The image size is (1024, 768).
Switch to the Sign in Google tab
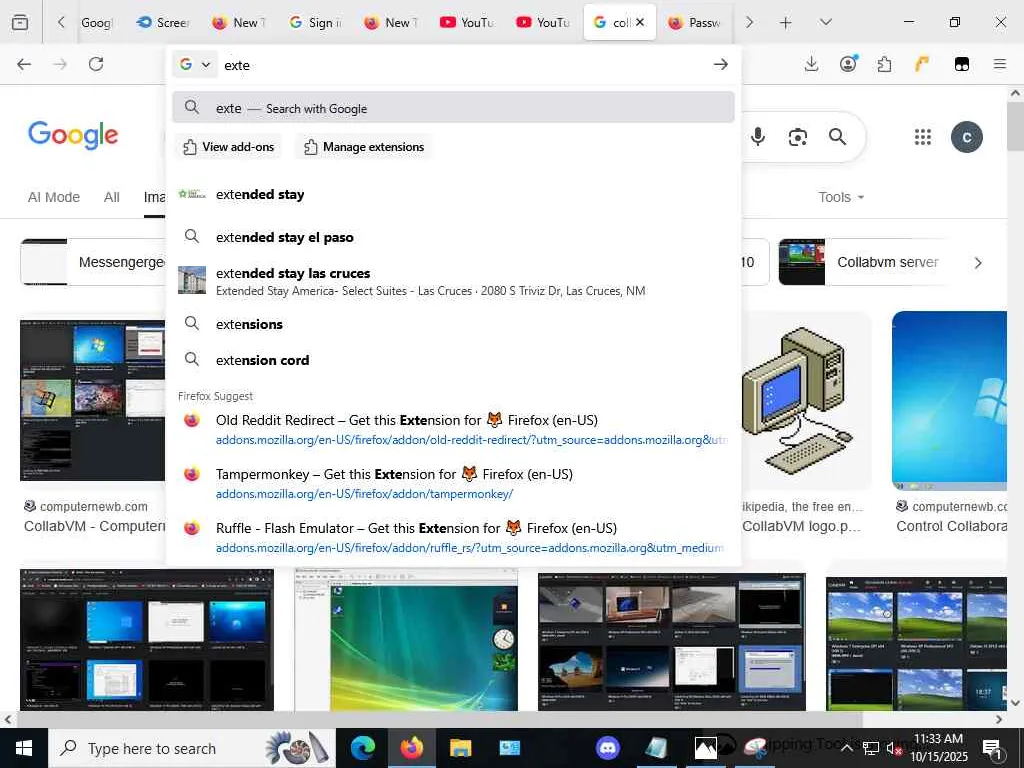pos(315,22)
